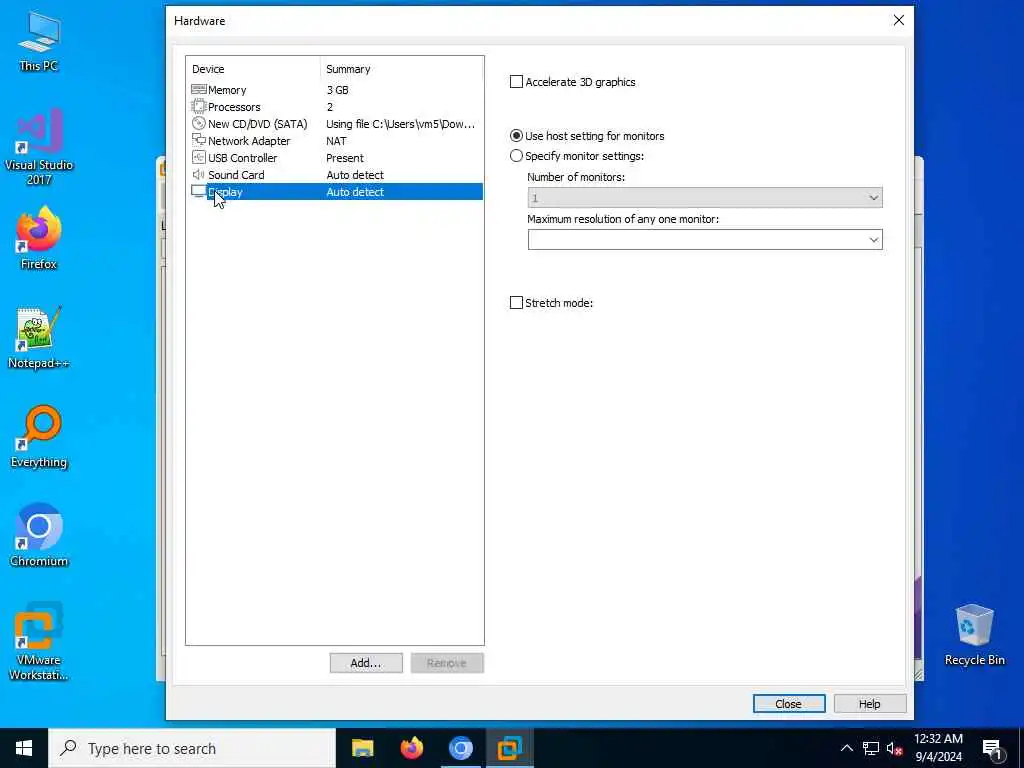Select the 'Present' USB summary value
Screen dimensions: 1024x768
tap(345, 158)
